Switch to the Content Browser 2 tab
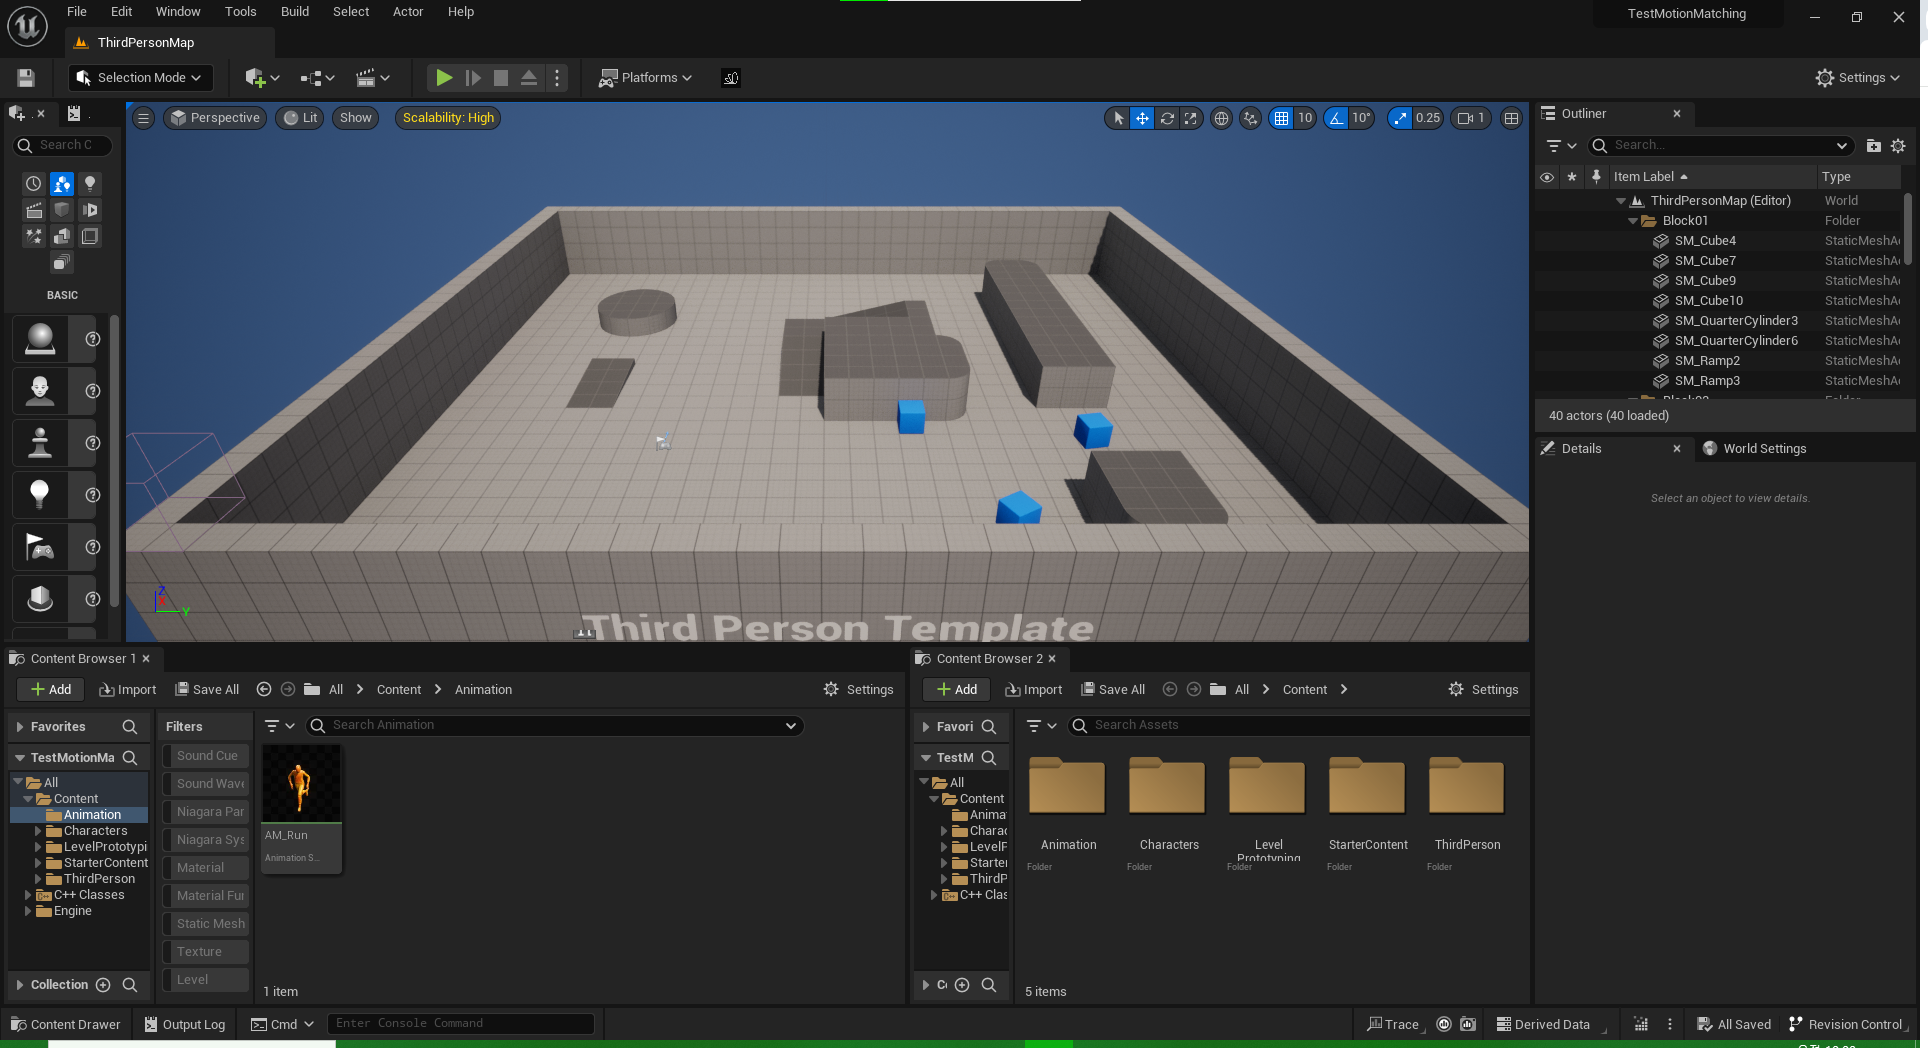This screenshot has width=1928, height=1048. tap(988, 659)
